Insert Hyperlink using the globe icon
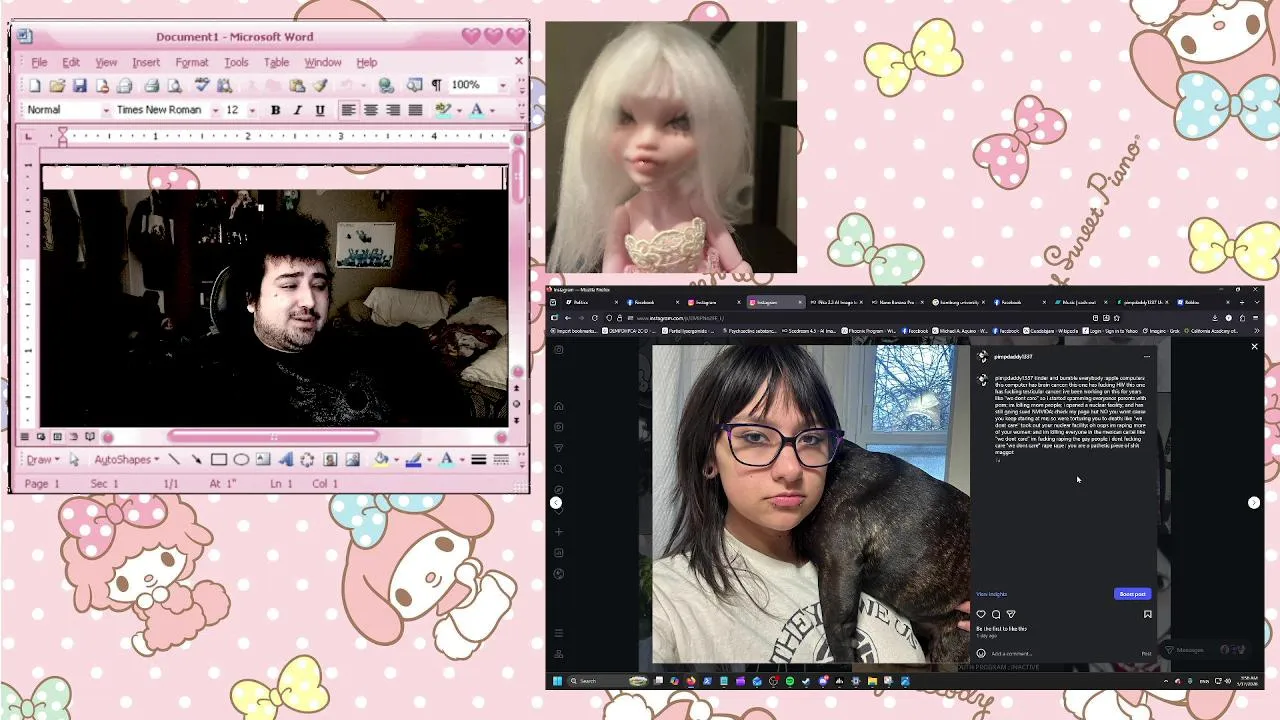 [x=386, y=86]
